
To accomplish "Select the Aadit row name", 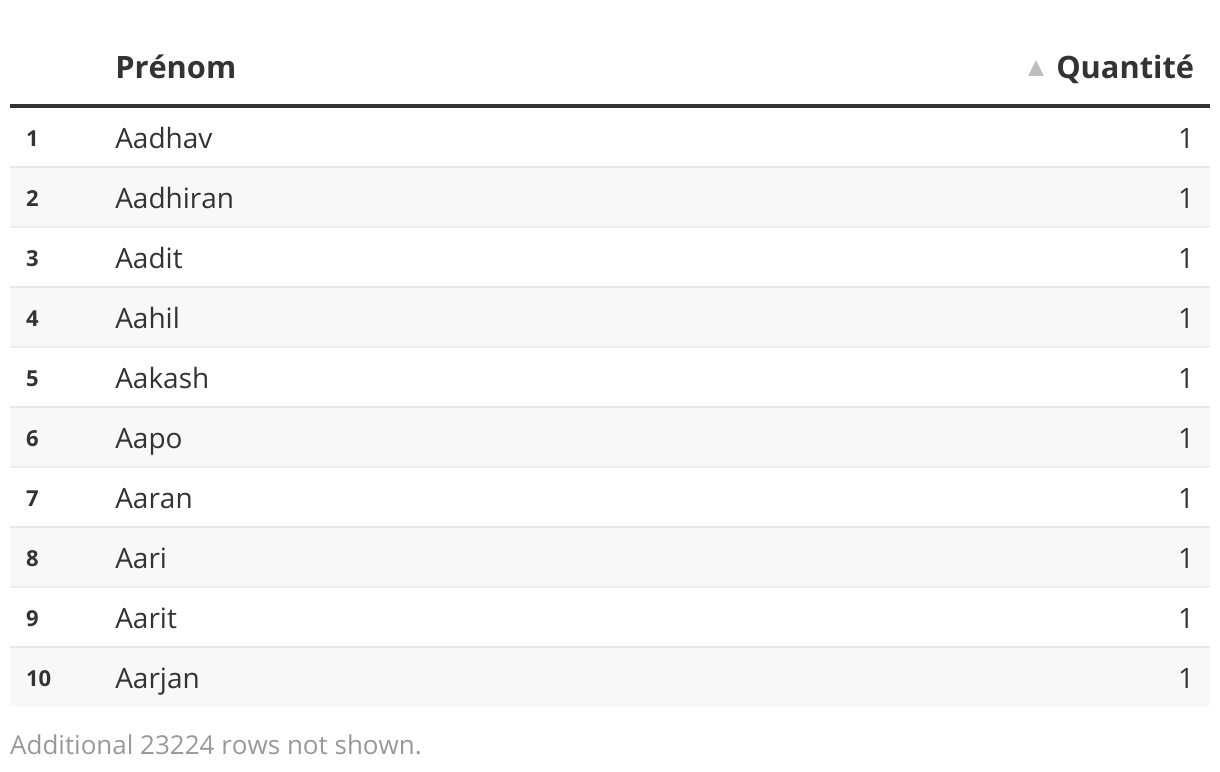I will (x=149, y=258).
